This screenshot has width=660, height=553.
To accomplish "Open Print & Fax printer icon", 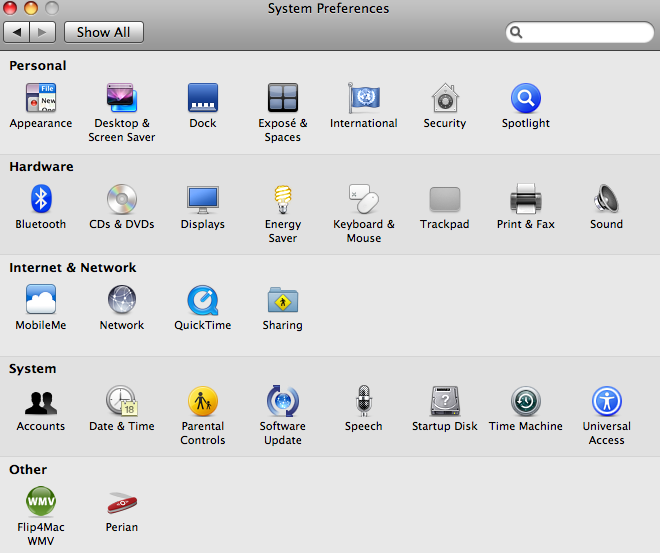I will coord(526,199).
